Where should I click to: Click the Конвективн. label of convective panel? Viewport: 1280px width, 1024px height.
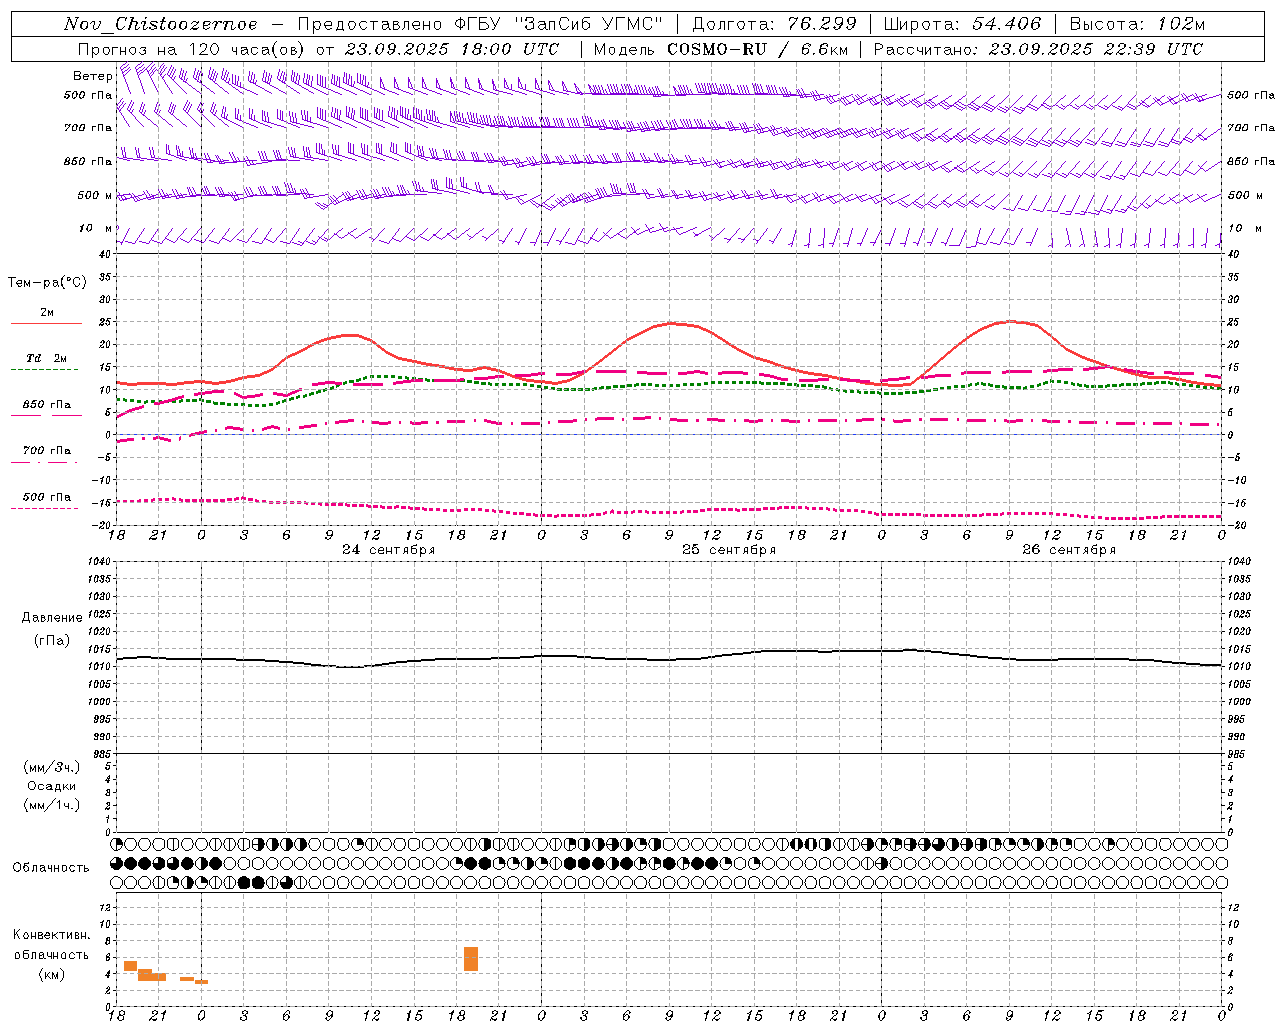pos(52,935)
